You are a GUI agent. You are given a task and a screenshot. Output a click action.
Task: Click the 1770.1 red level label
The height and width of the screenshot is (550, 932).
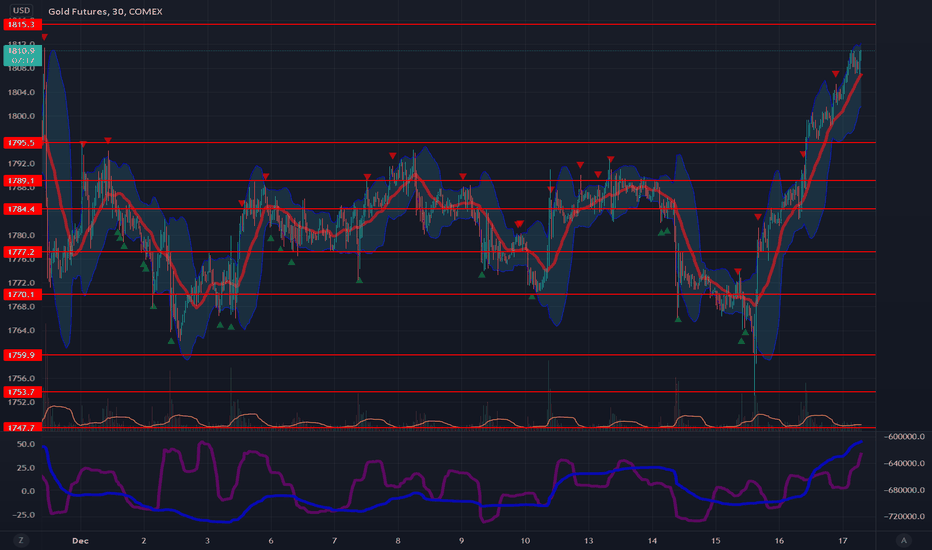point(23,294)
